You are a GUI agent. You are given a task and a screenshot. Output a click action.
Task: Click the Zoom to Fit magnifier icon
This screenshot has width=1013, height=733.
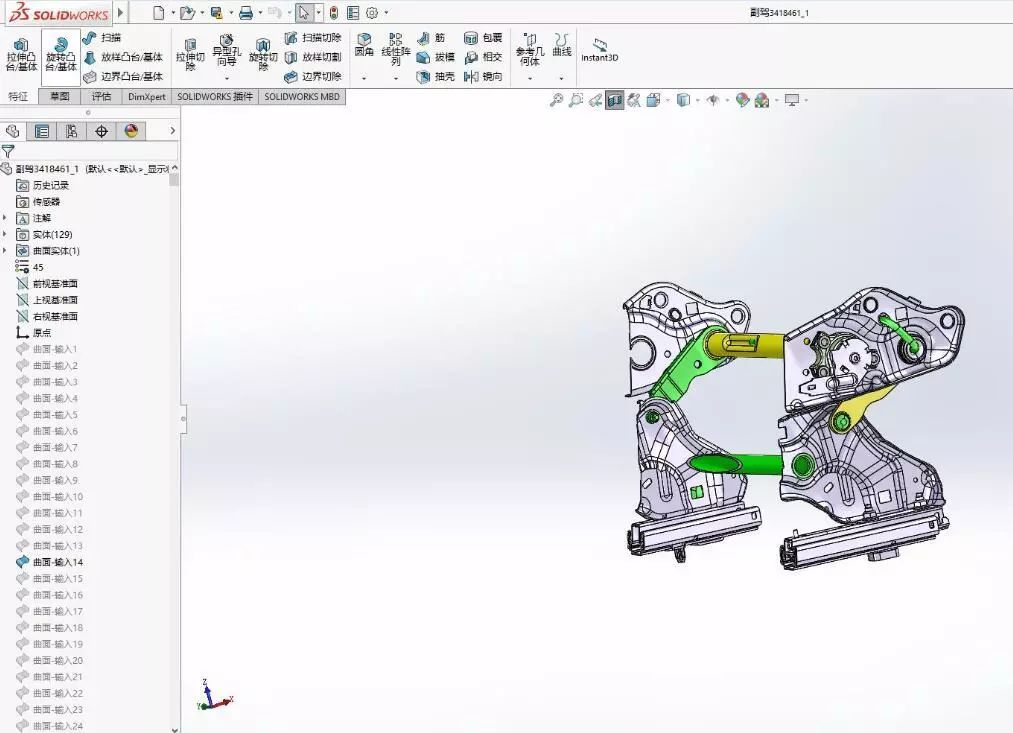pyautogui.click(x=557, y=100)
